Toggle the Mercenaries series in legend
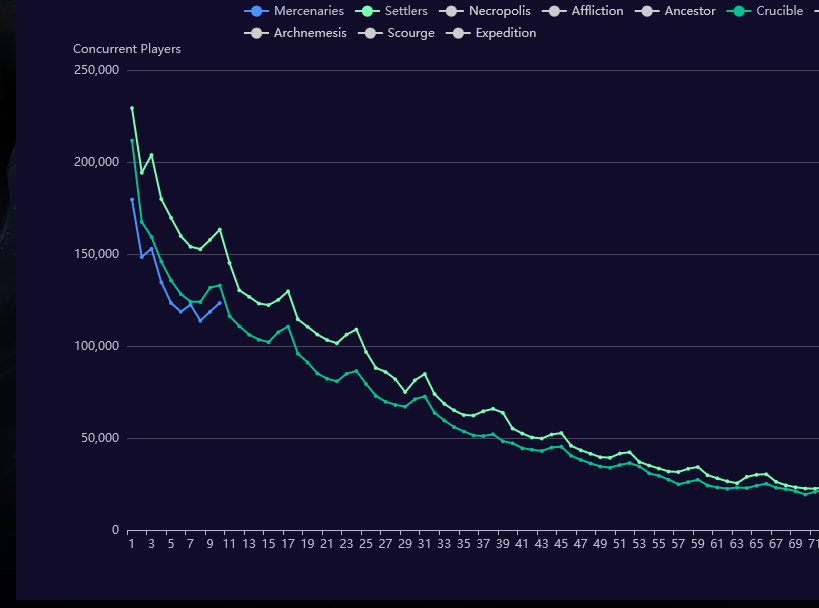819x608 pixels. [x=294, y=11]
